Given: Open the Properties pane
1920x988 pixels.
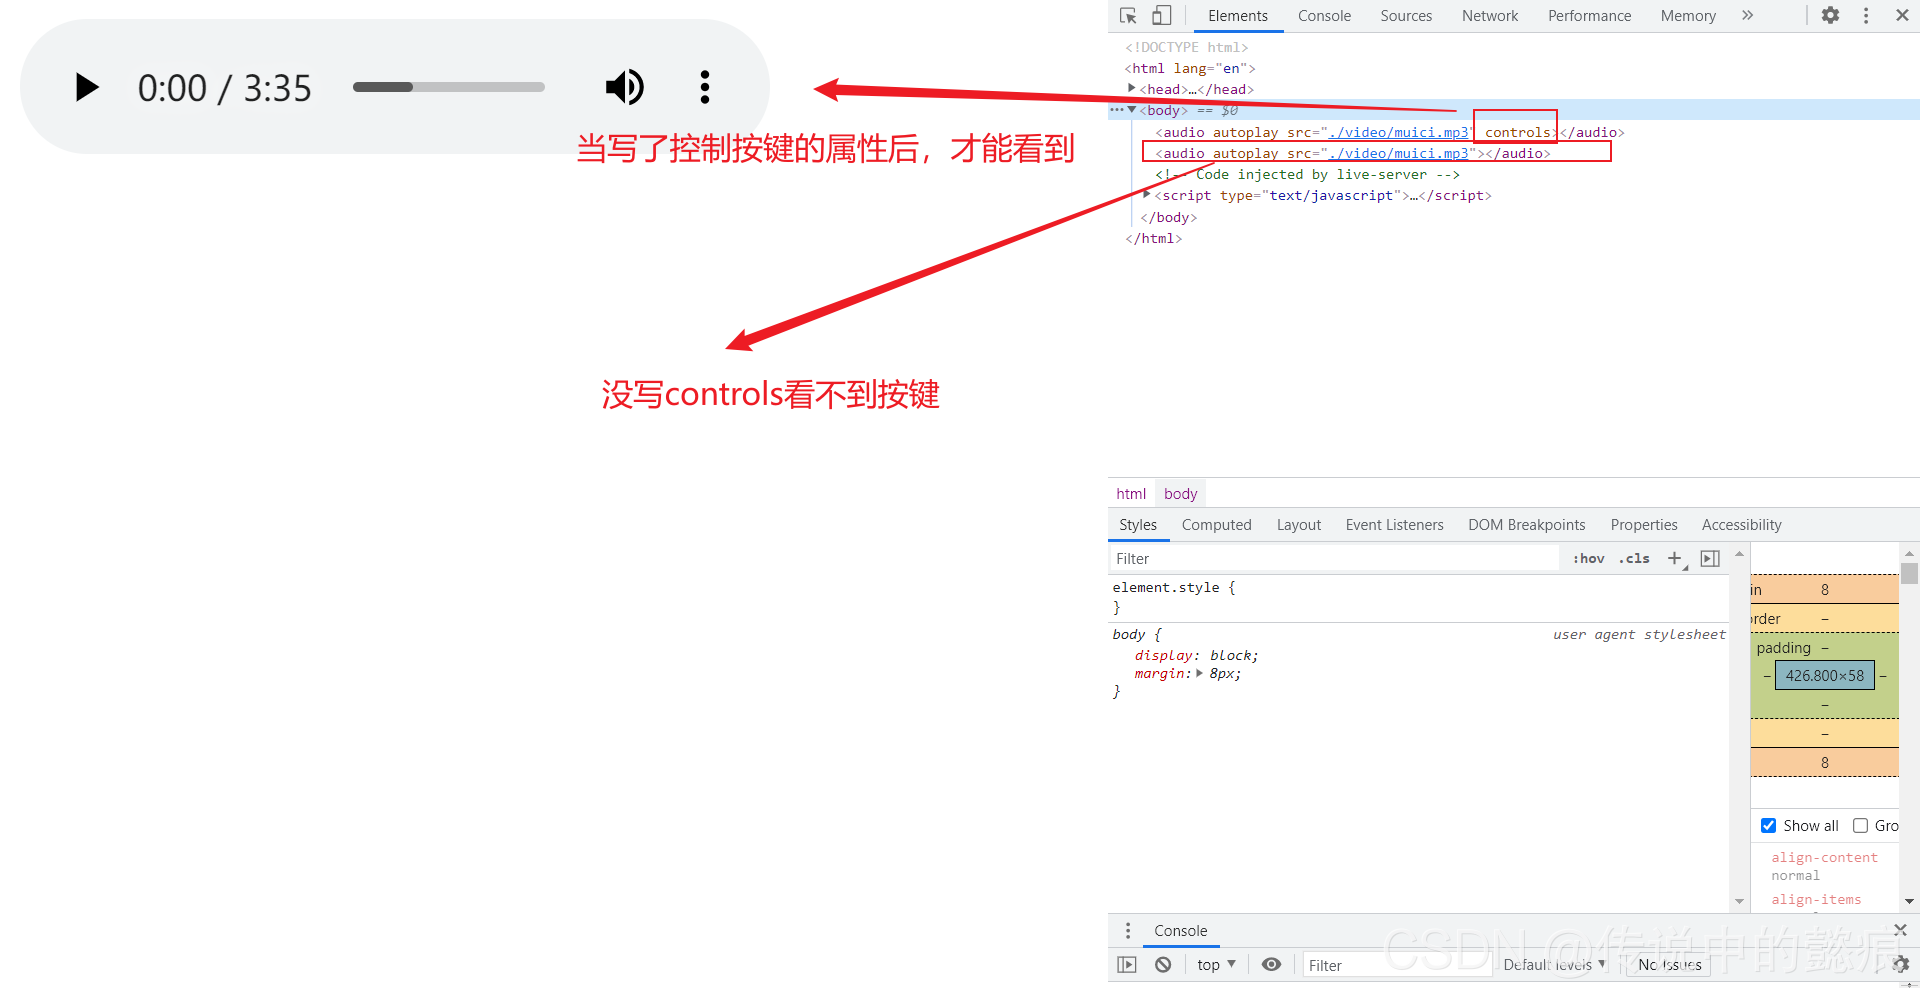Looking at the screenshot, I should 1643,525.
